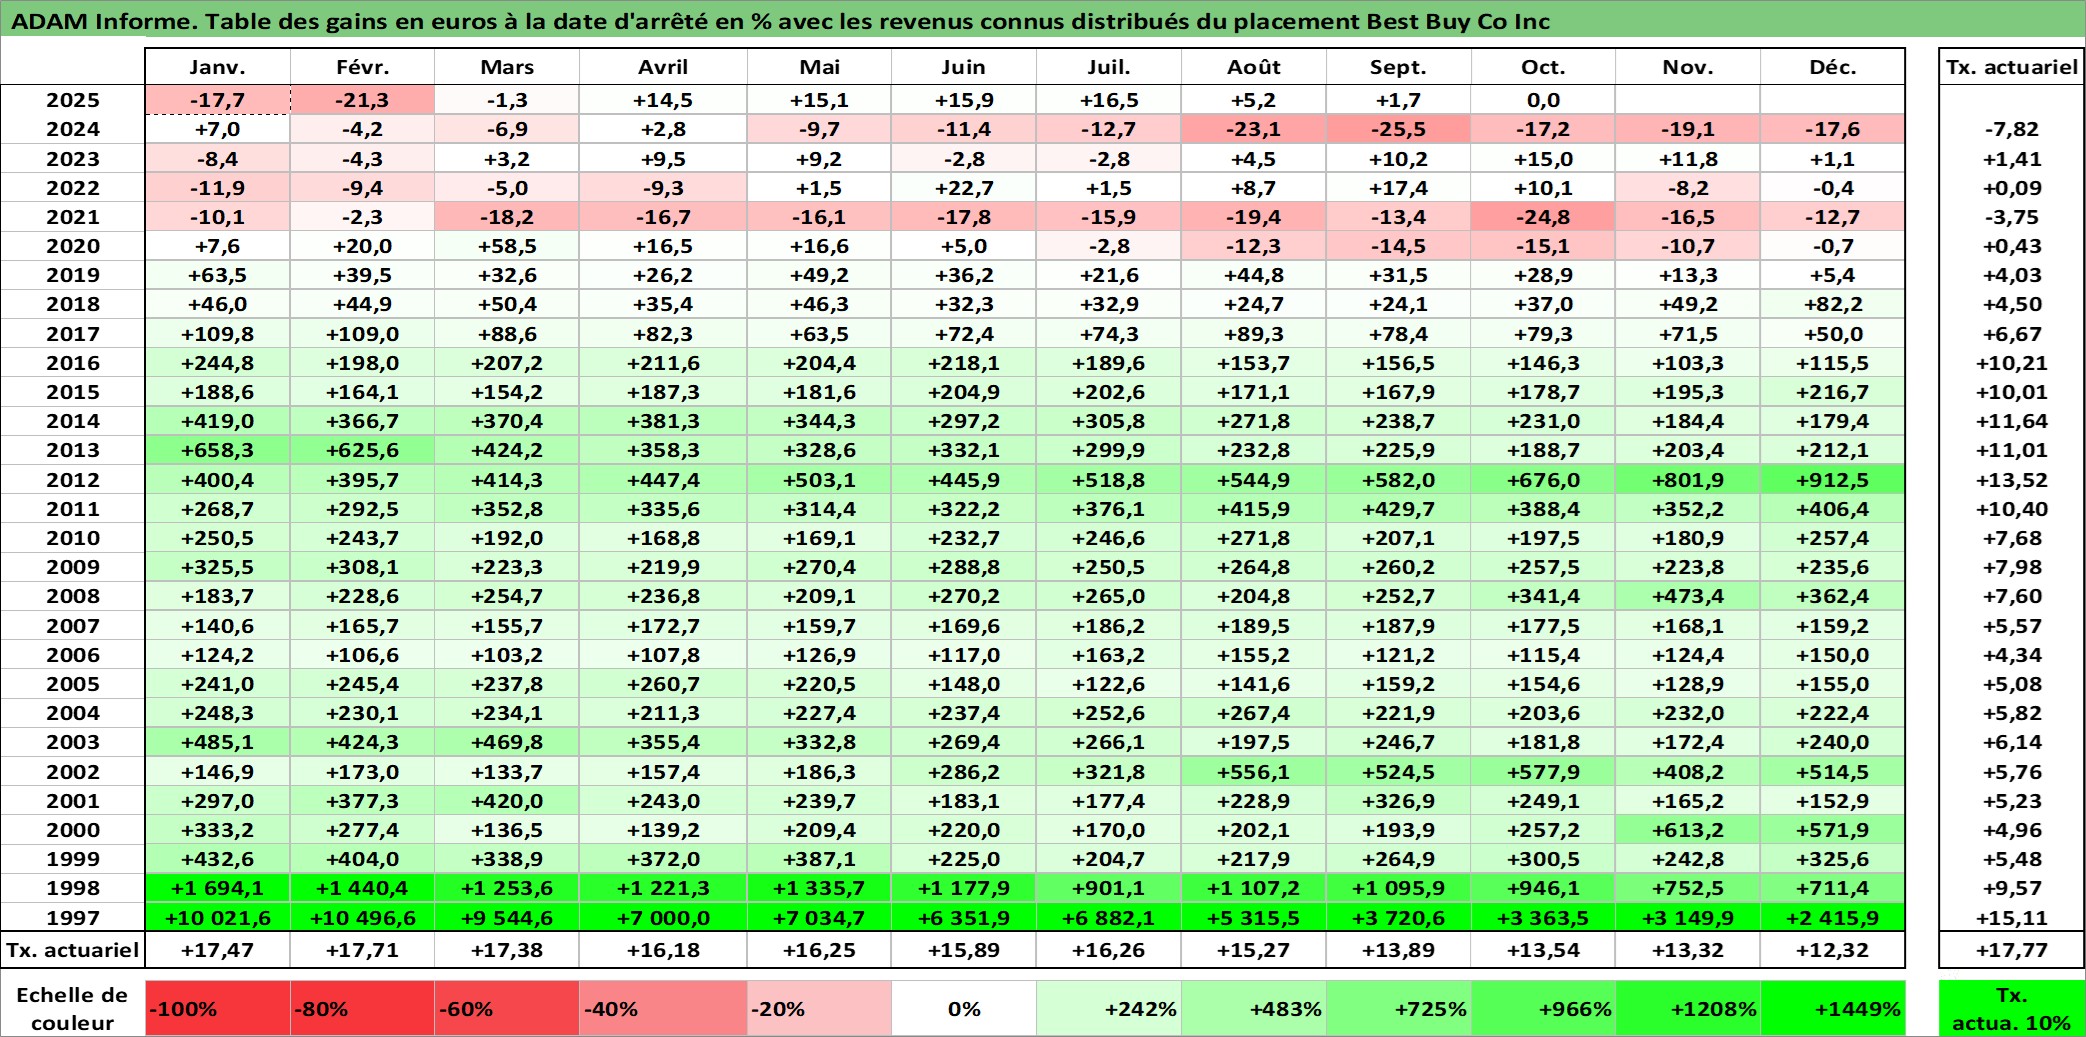
Task: Click the 2013 year row label
Action: tap(73, 450)
